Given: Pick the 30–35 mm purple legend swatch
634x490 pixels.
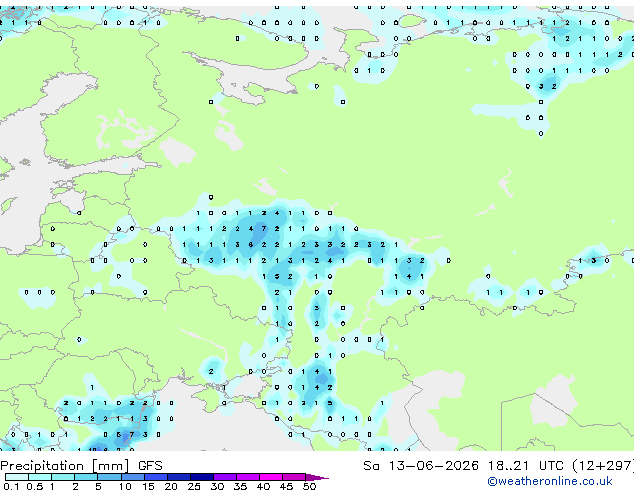Looking at the screenshot, I should pyautogui.click(x=224, y=477).
